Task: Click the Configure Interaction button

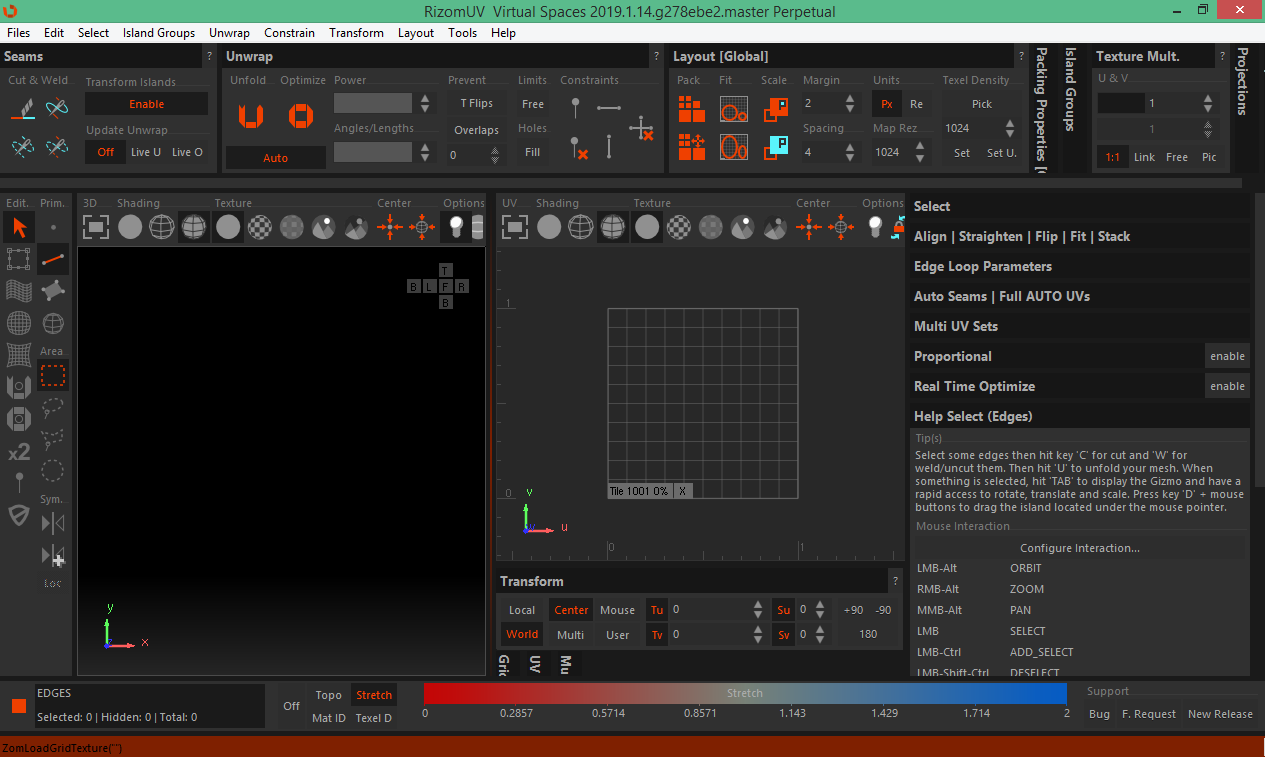Action: tap(1079, 548)
